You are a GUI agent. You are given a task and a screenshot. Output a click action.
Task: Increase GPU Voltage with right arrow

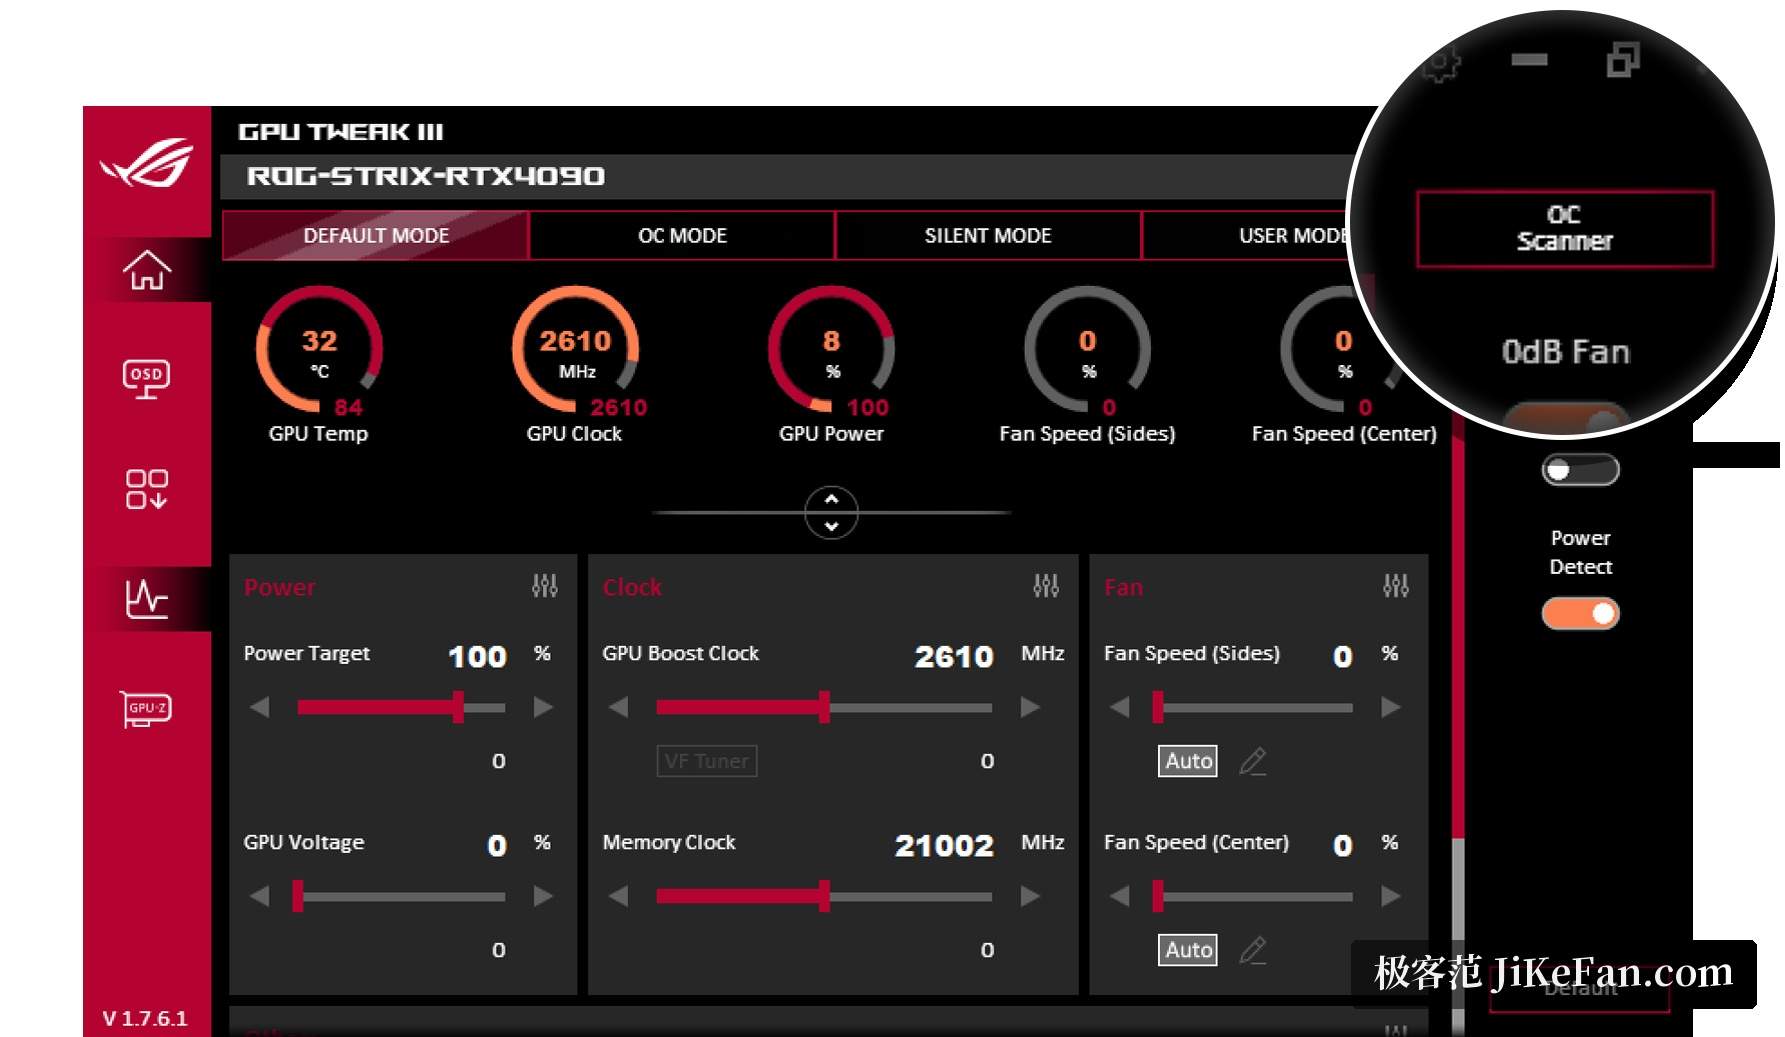point(543,896)
